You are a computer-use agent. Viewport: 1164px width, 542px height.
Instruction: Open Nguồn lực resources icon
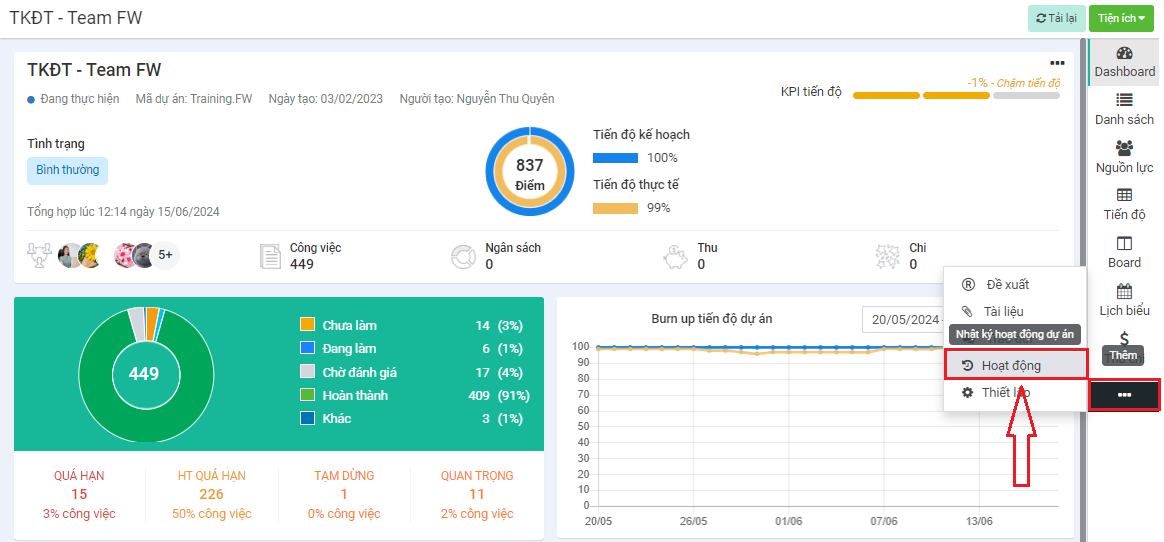pos(1124,157)
